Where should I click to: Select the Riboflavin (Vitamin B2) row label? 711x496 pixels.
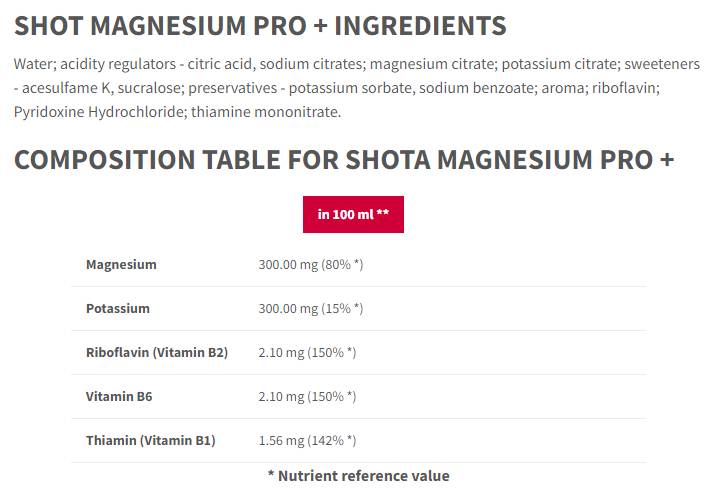click(157, 353)
